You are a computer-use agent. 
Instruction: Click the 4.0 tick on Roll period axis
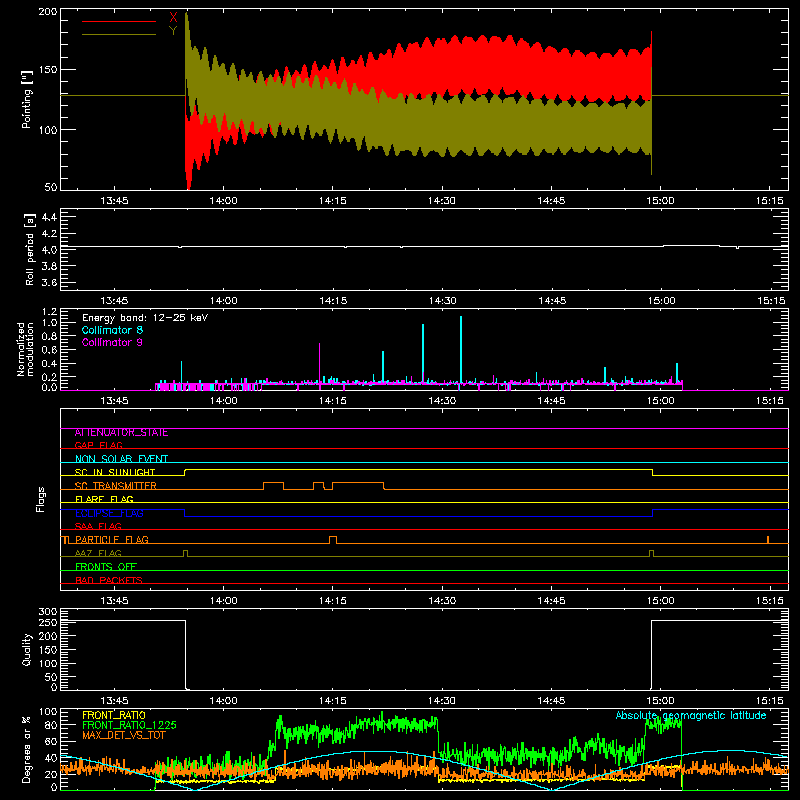[x=49, y=250]
